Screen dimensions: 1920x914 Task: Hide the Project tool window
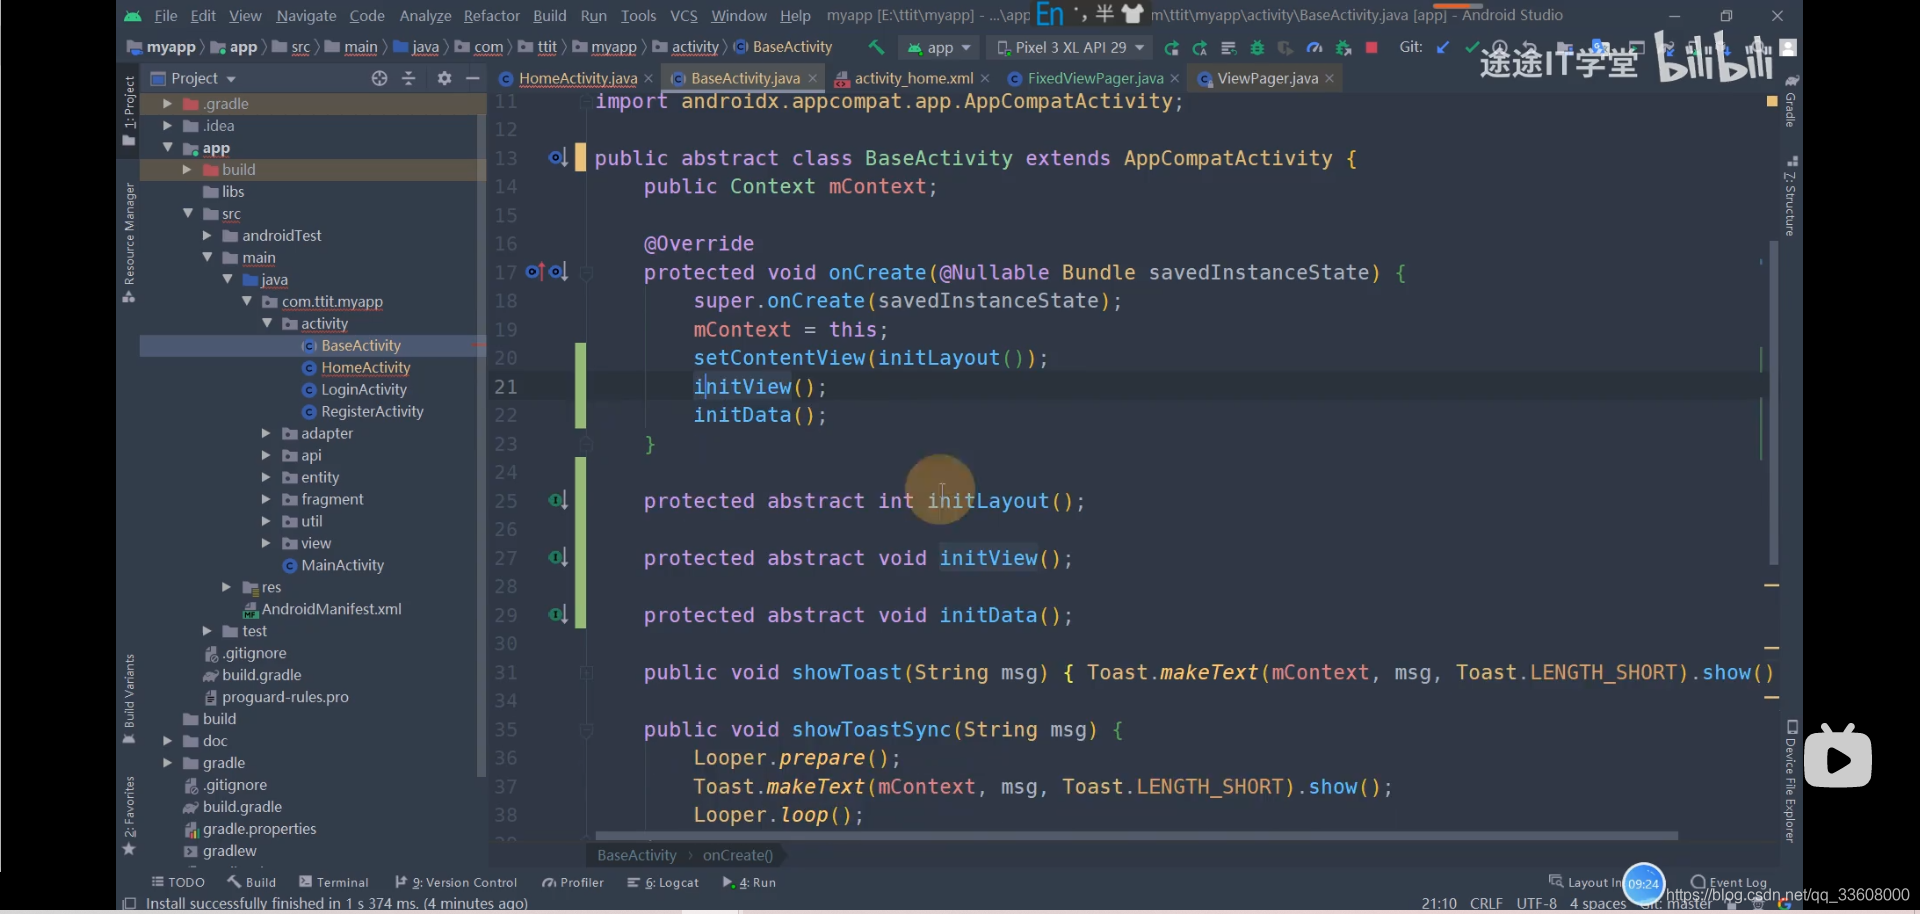(x=473, y=78)
